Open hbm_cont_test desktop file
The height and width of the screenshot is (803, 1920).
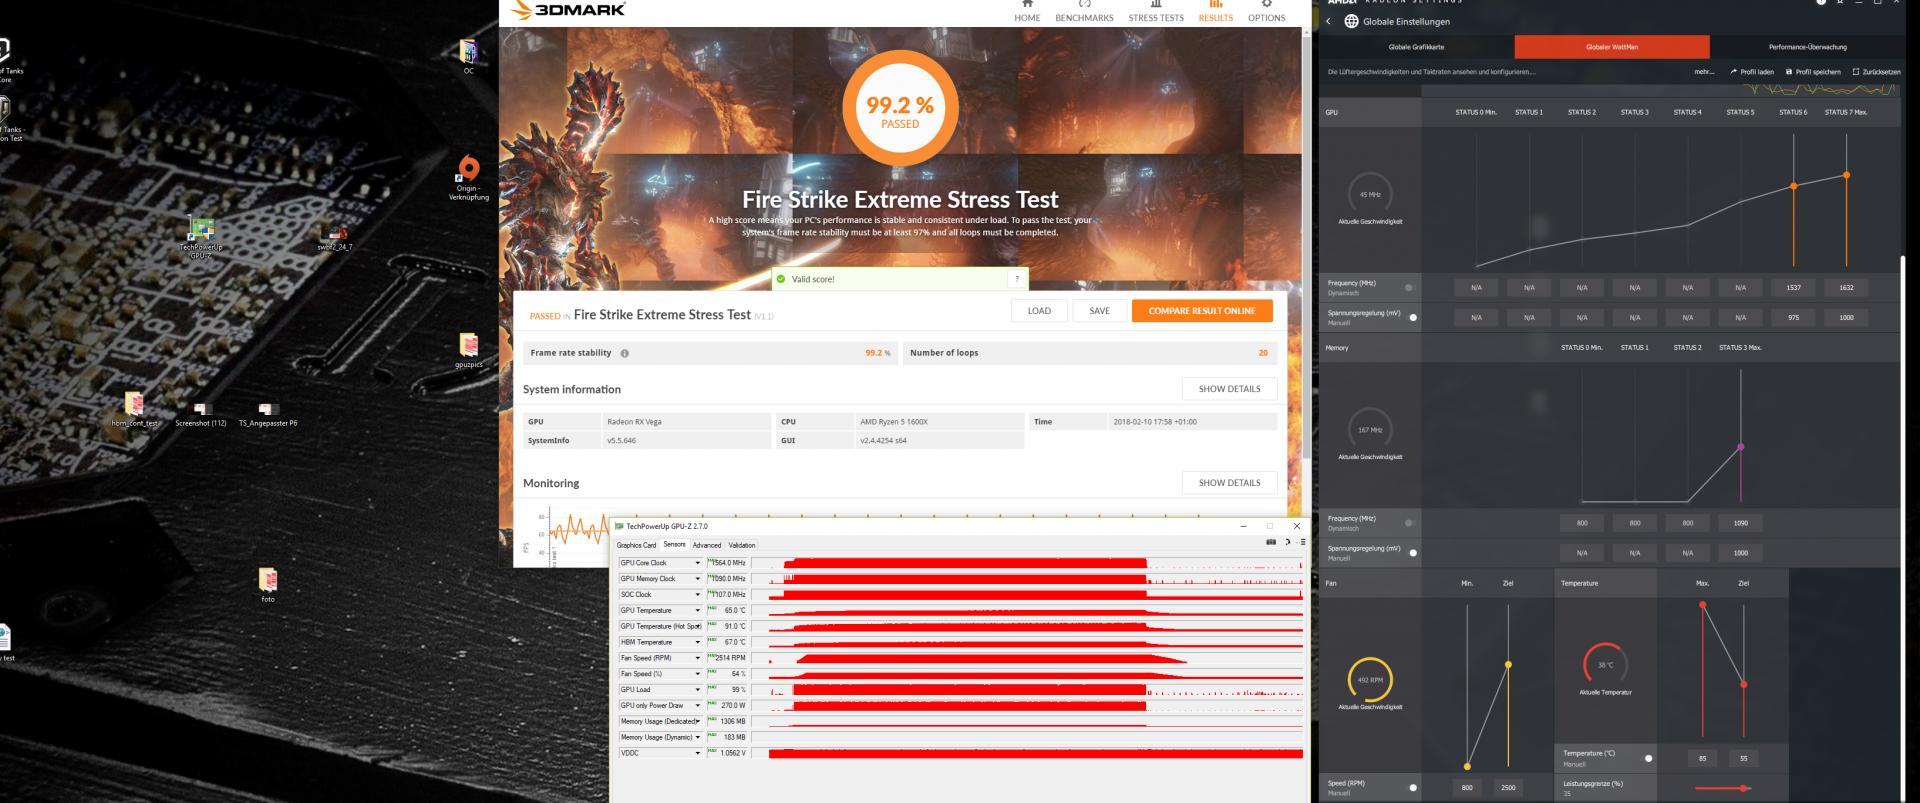134,409
